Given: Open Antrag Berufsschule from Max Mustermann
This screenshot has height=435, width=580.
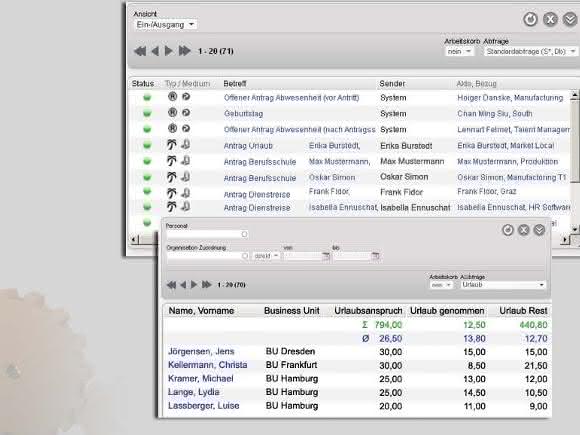Looking at the screenshot, I should click(260, 162).
